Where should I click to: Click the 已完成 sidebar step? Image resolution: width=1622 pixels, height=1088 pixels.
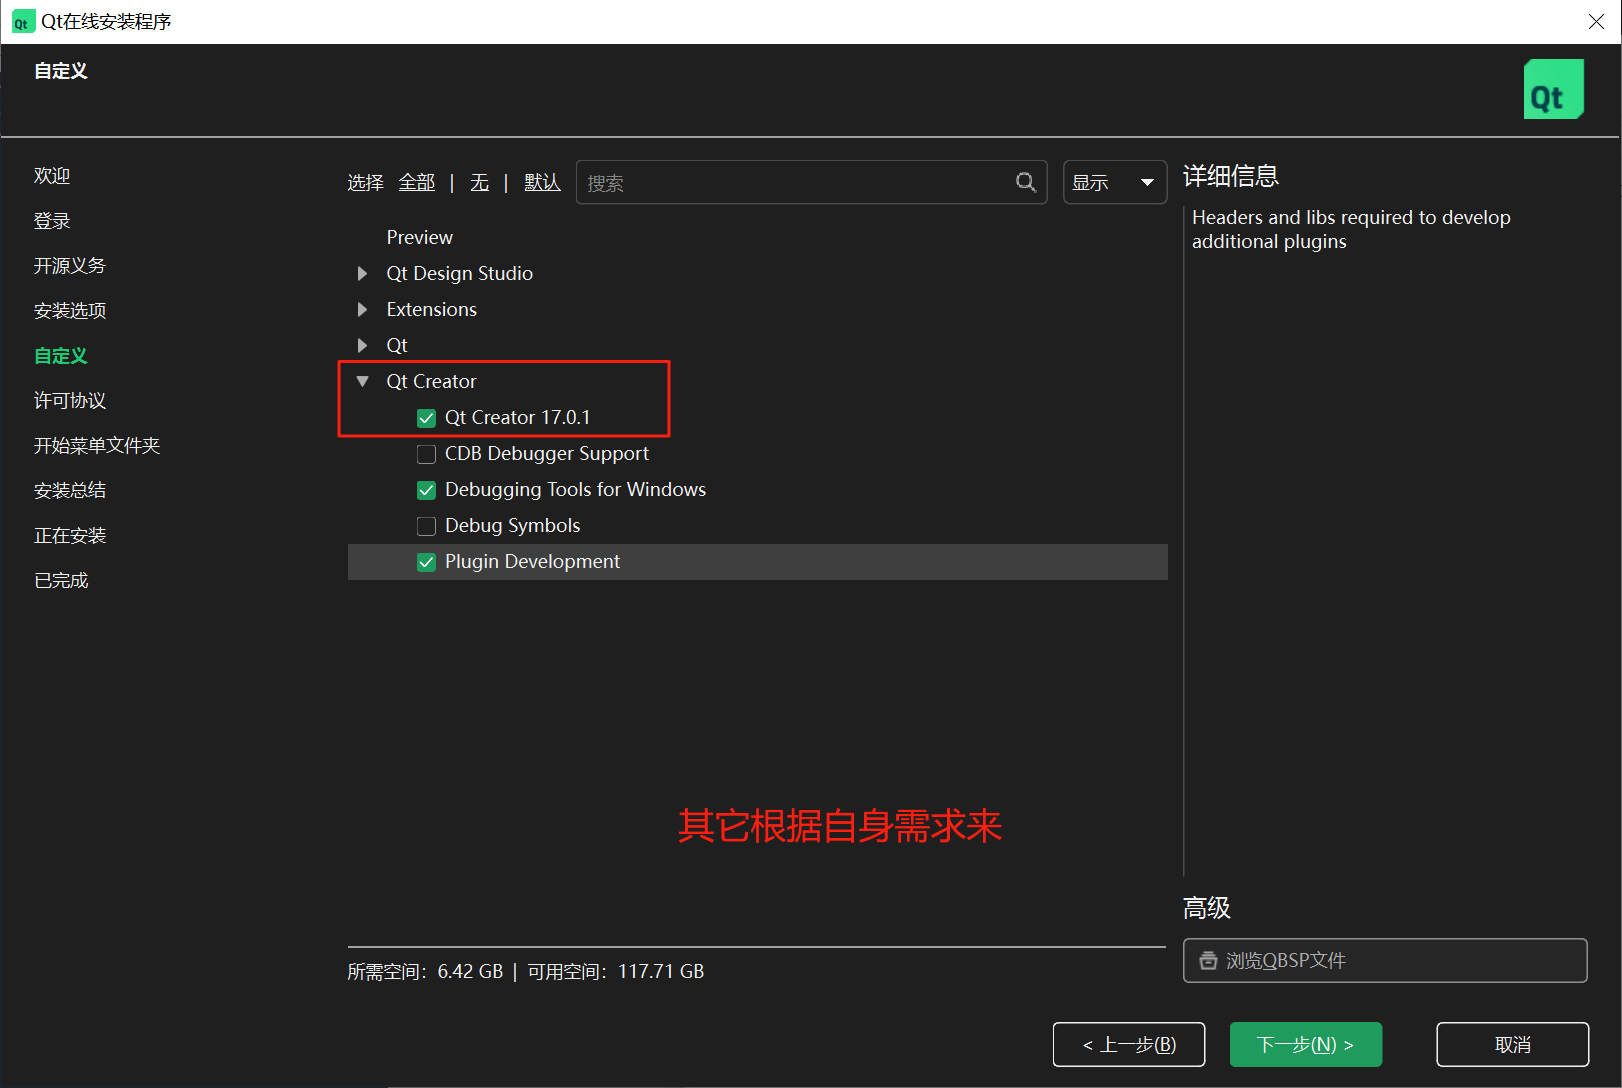pyautogui.click(x=61, y=581)
